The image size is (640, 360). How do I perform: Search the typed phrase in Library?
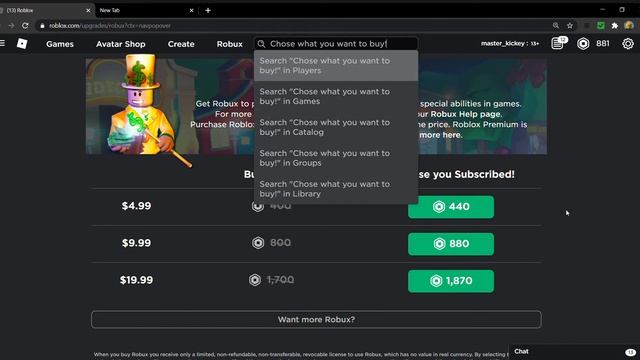[336, 189]
